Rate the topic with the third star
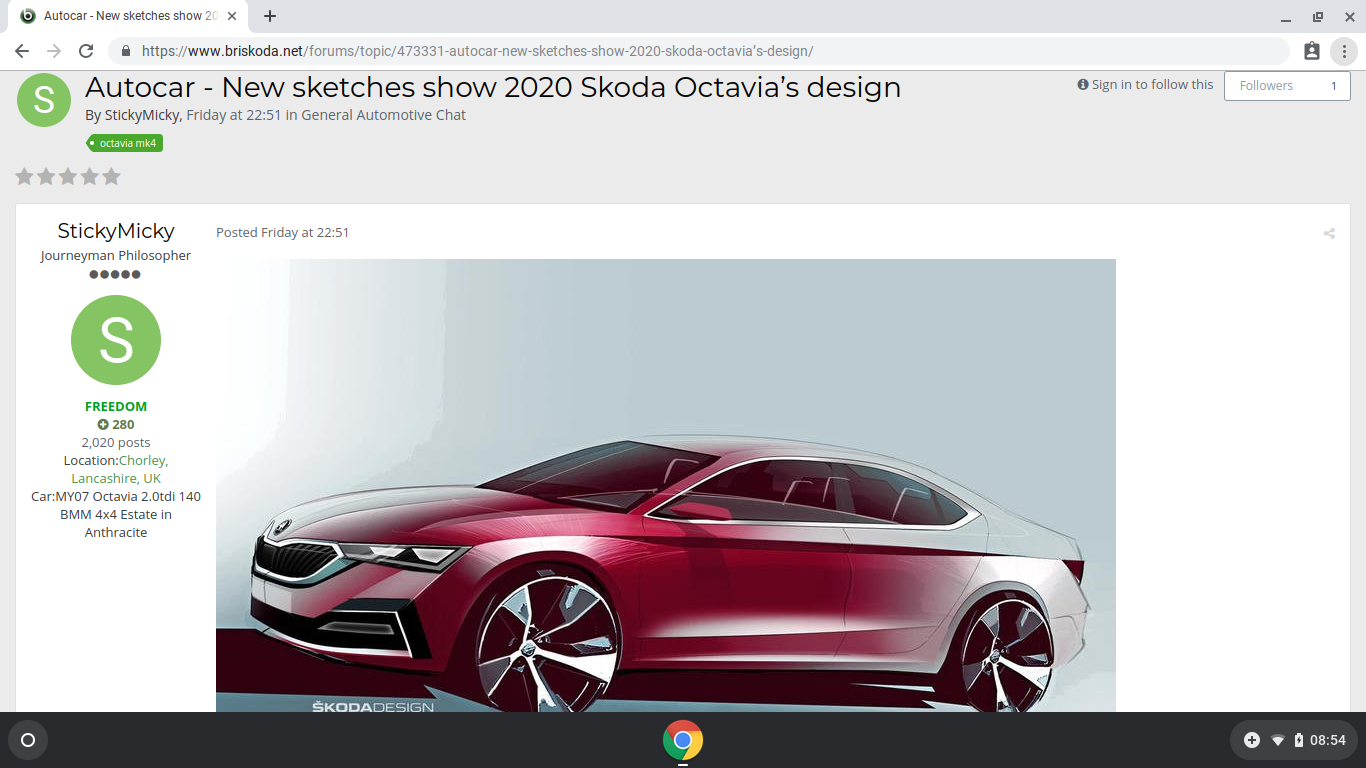Viewport: 1366px width, 768px height. coord(68,177)
